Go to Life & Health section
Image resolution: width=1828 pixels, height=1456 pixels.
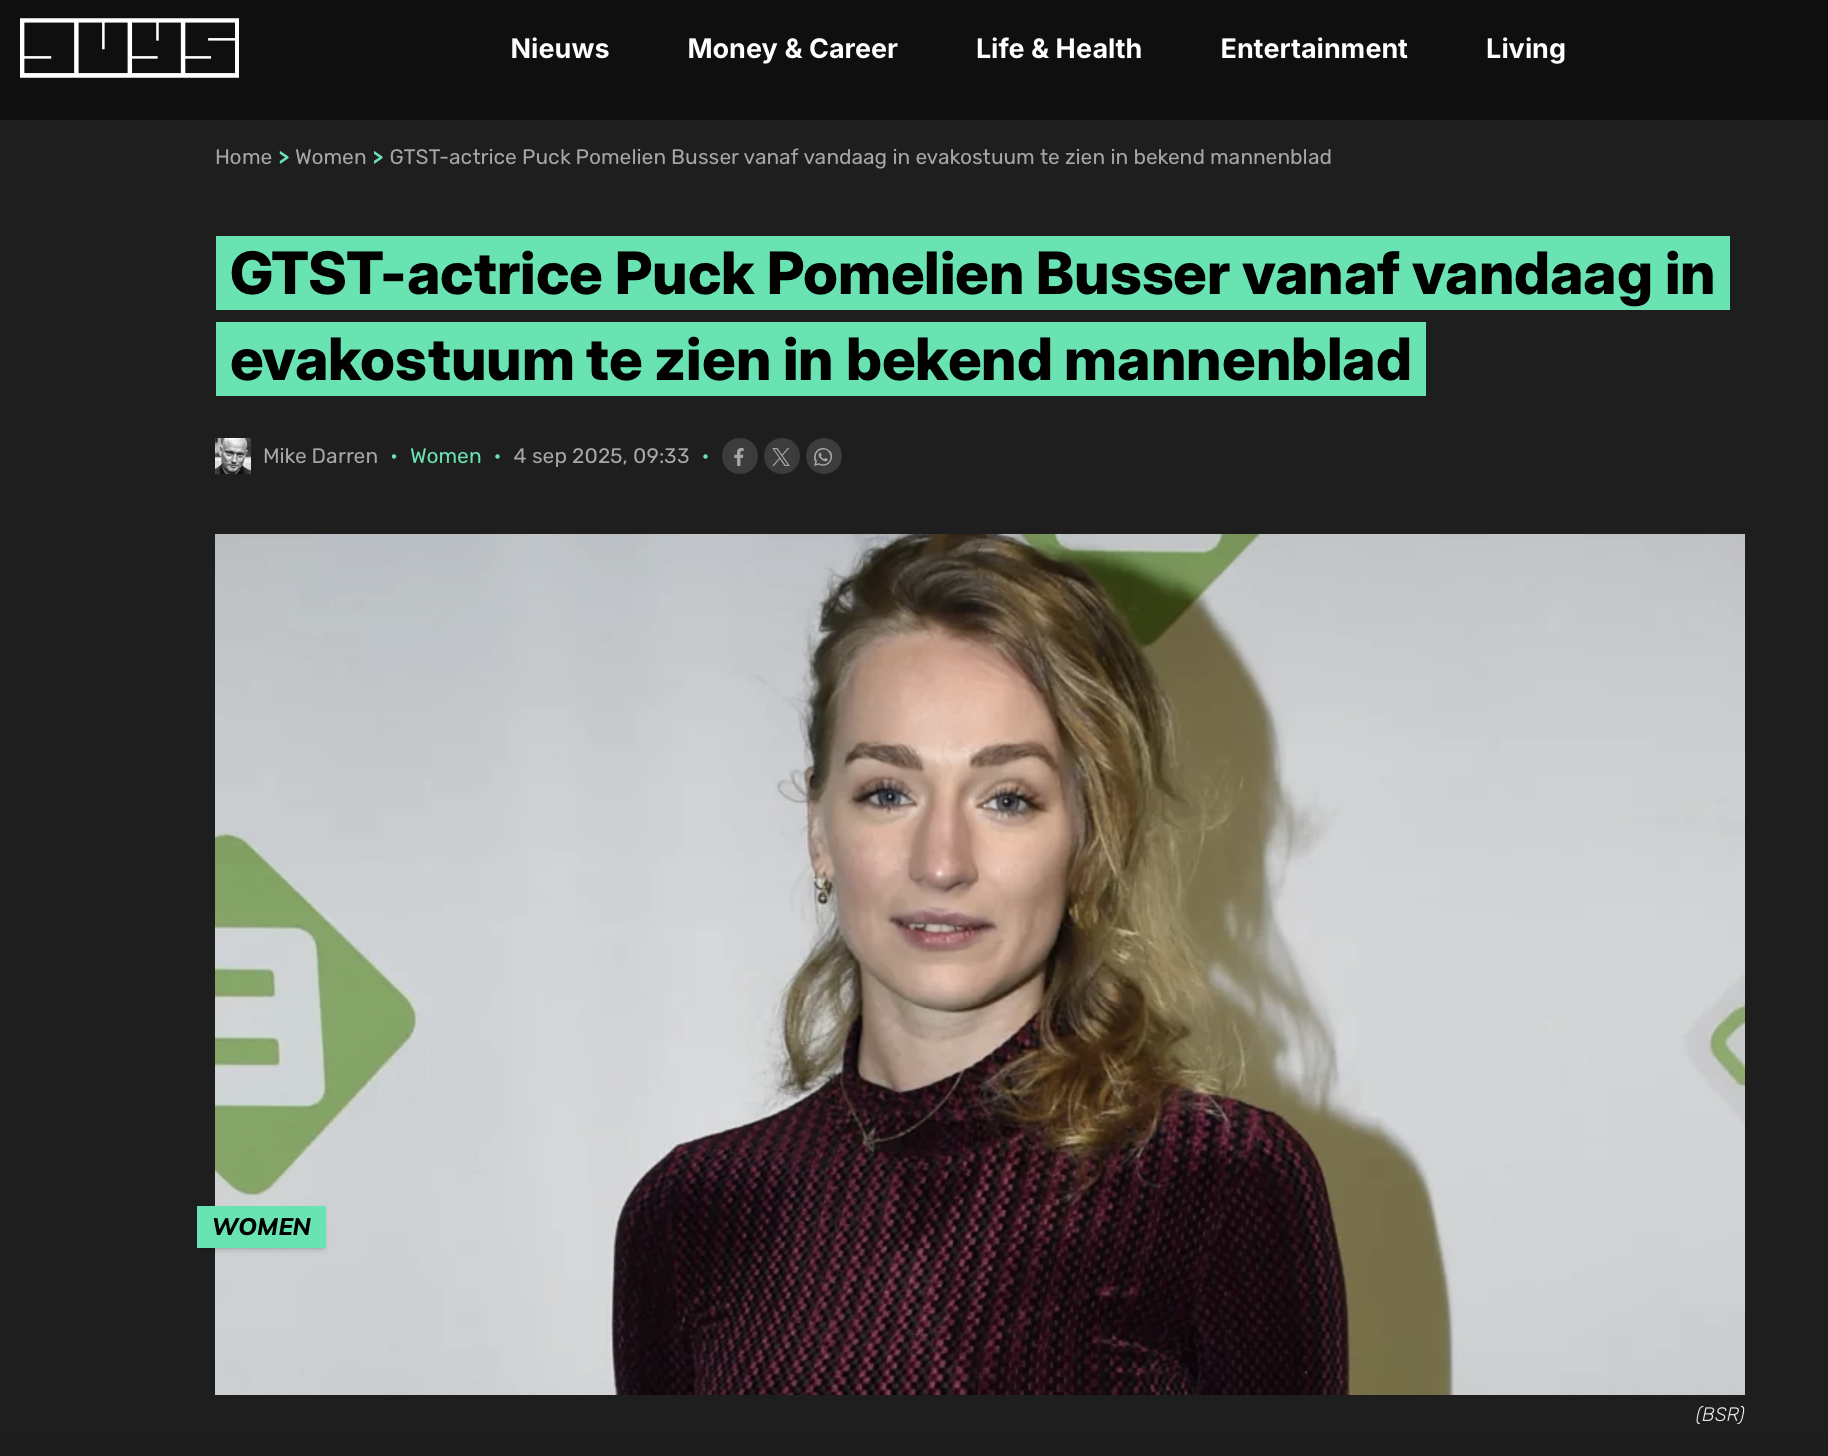coord(1058,49)
